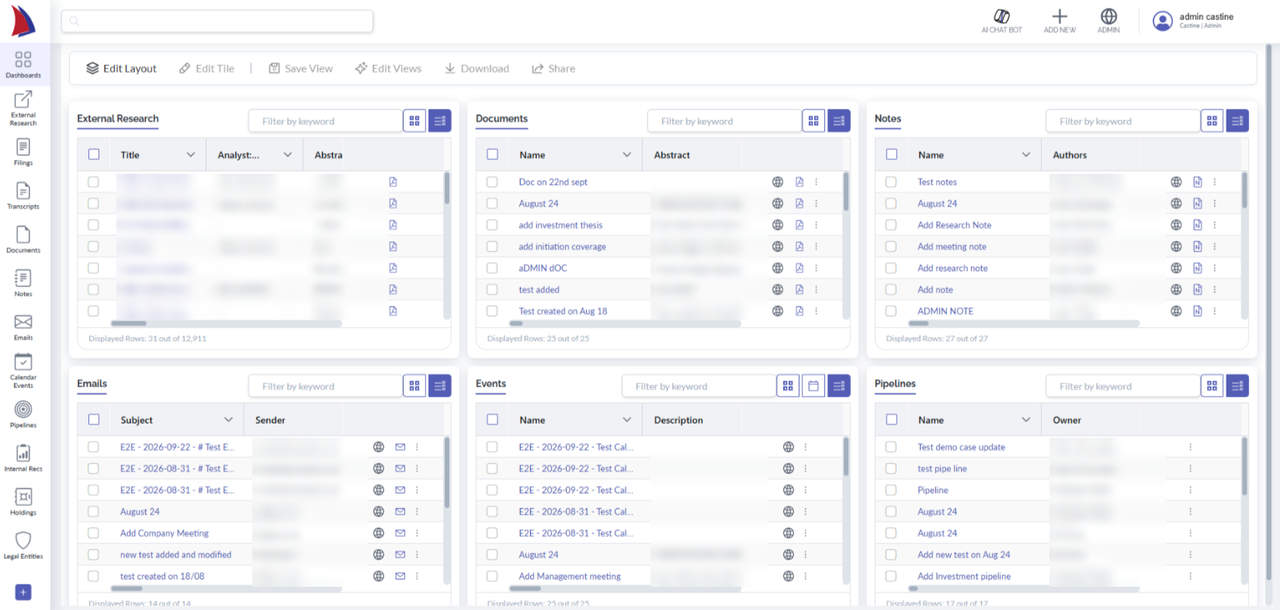Open Emails from the sidebar
Viewport: 1280px width, 610px height.
[x=23, y=328]
